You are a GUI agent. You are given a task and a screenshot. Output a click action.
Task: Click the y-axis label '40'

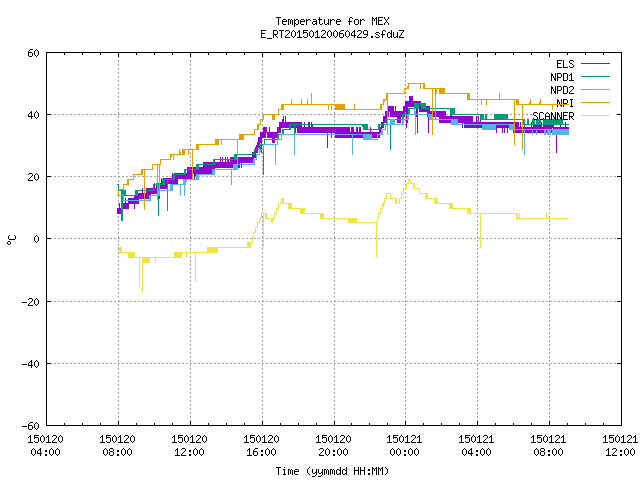33,115
